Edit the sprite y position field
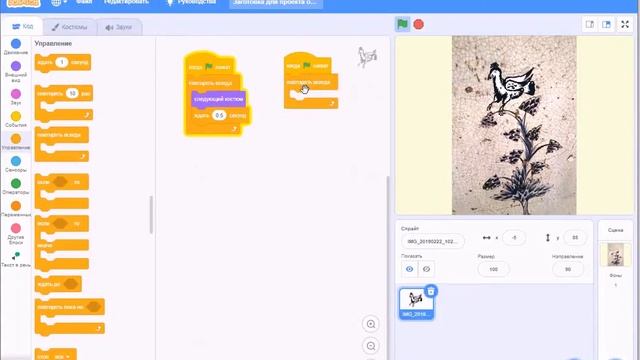This screenshot has height=360, width=640. (575, 238)
